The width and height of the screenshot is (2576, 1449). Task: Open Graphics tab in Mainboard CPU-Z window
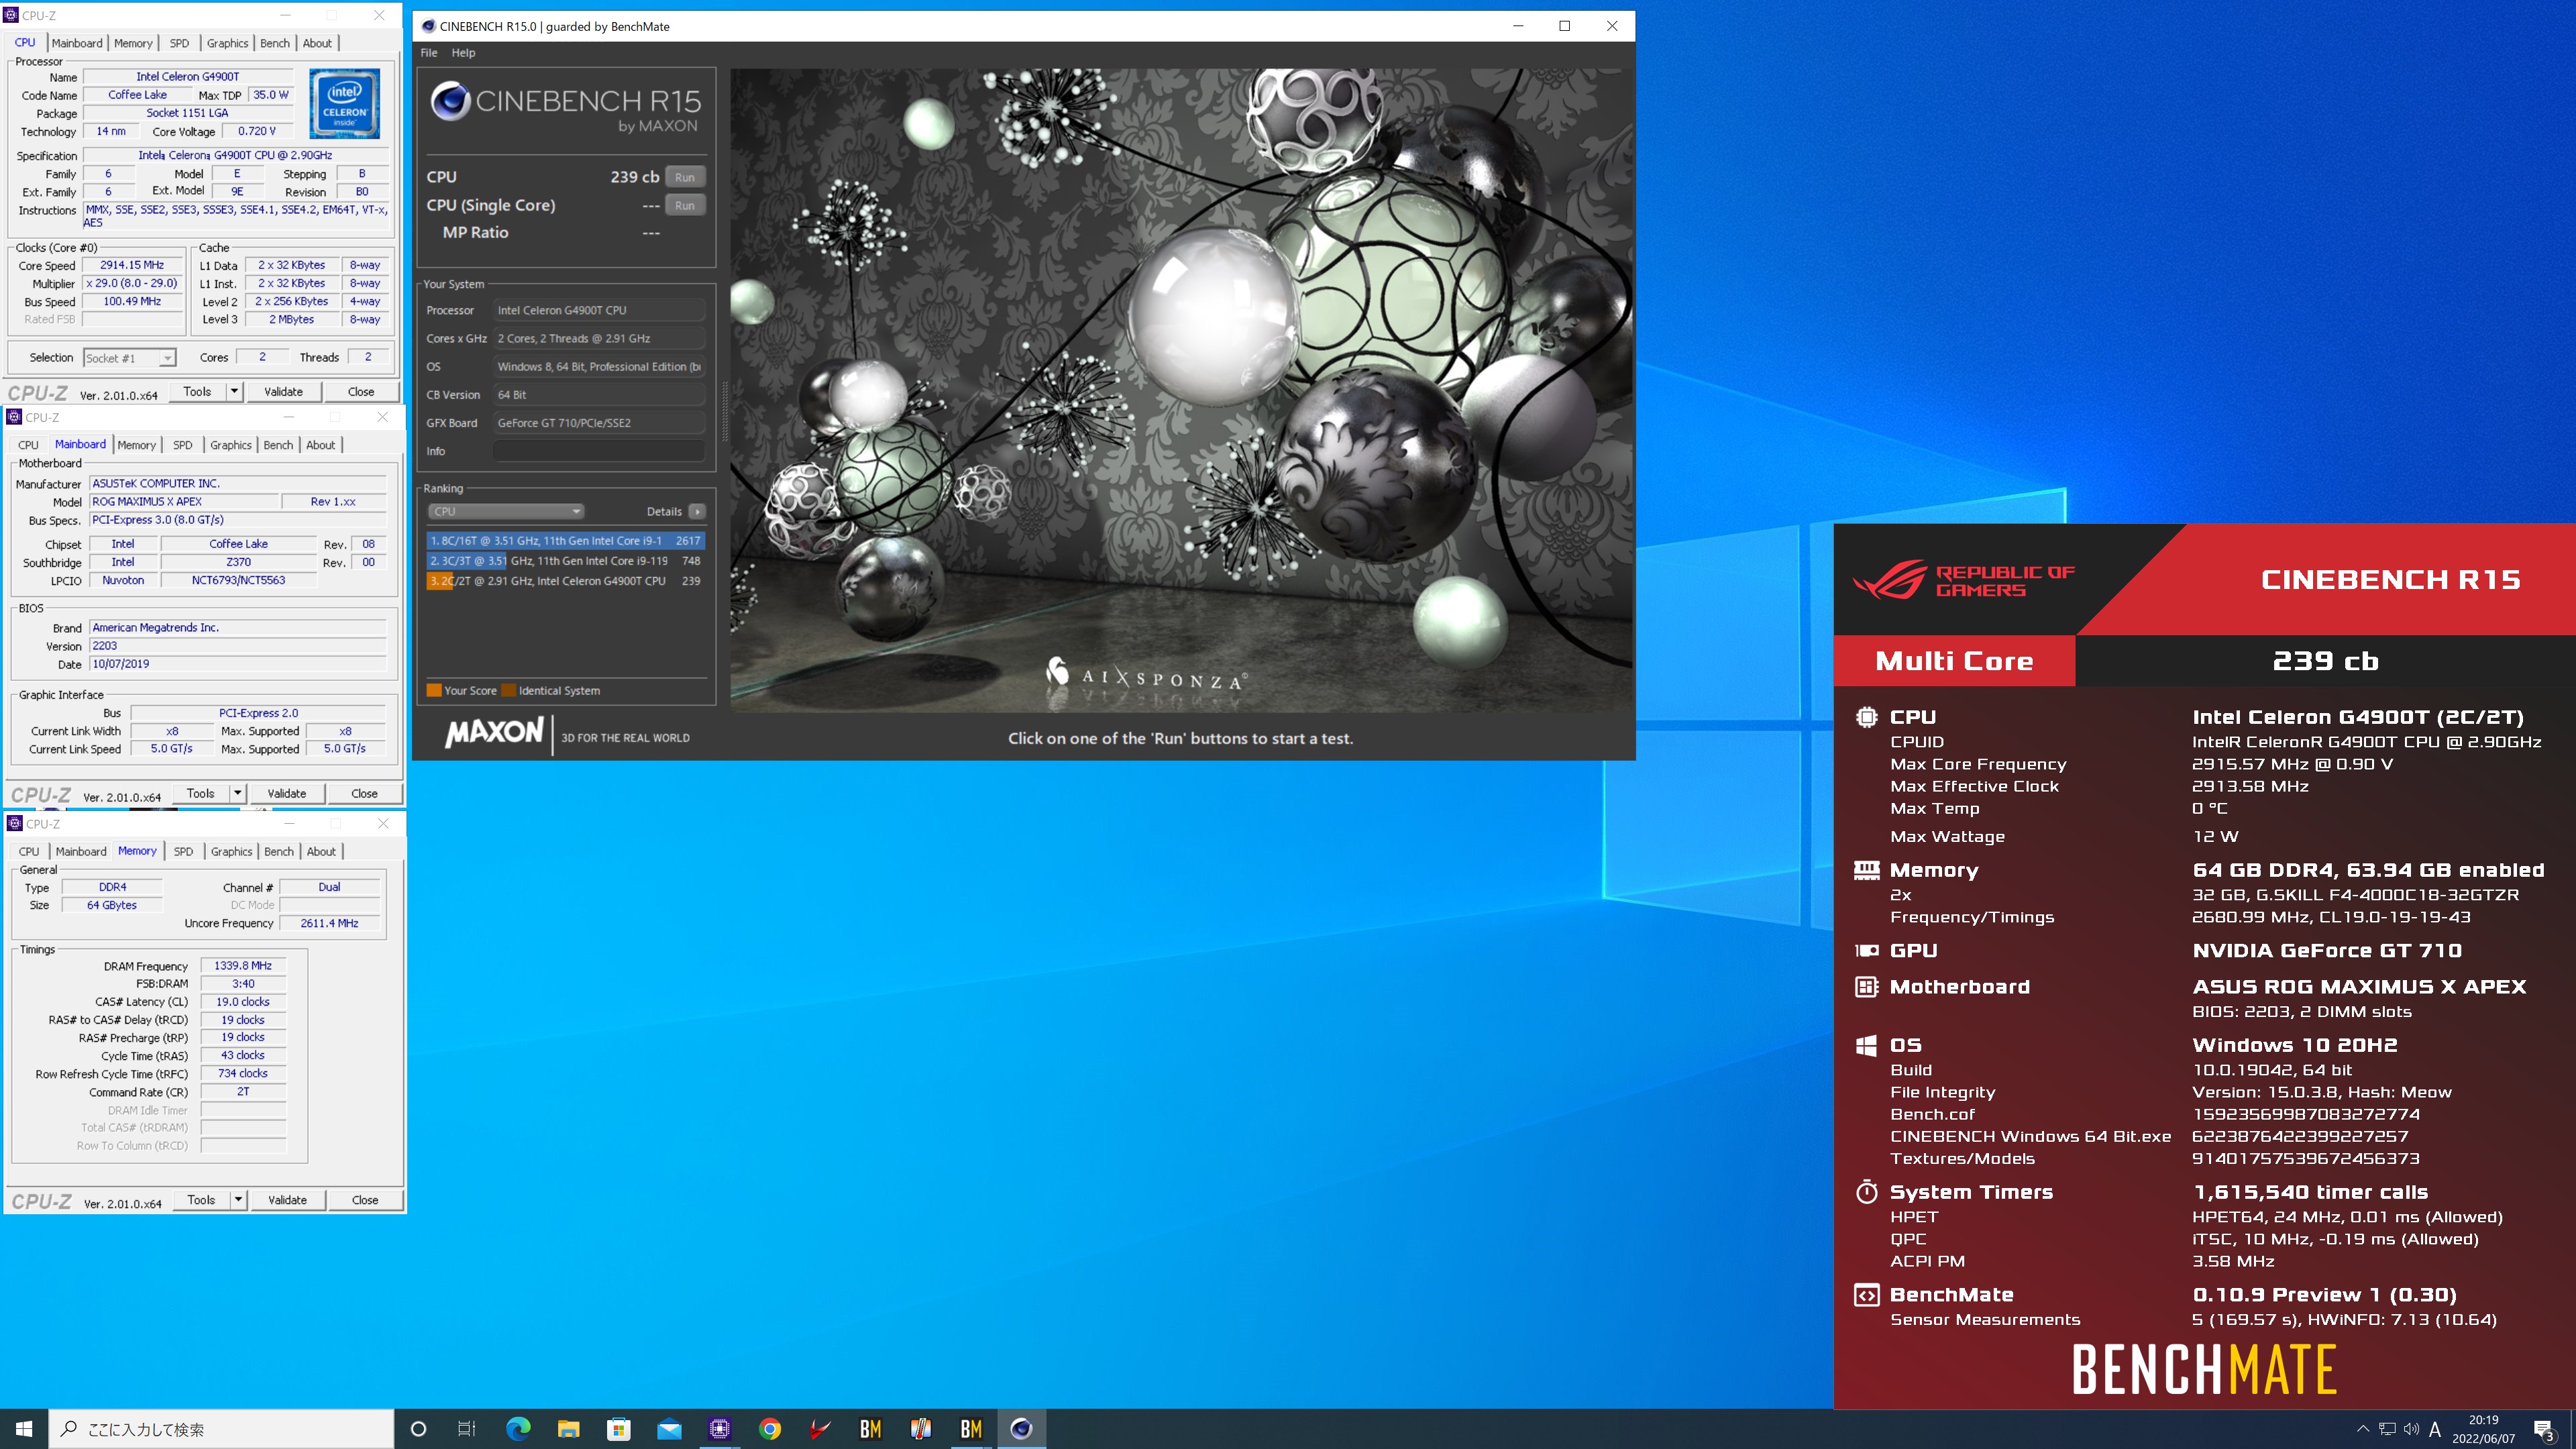coord(231,445)
